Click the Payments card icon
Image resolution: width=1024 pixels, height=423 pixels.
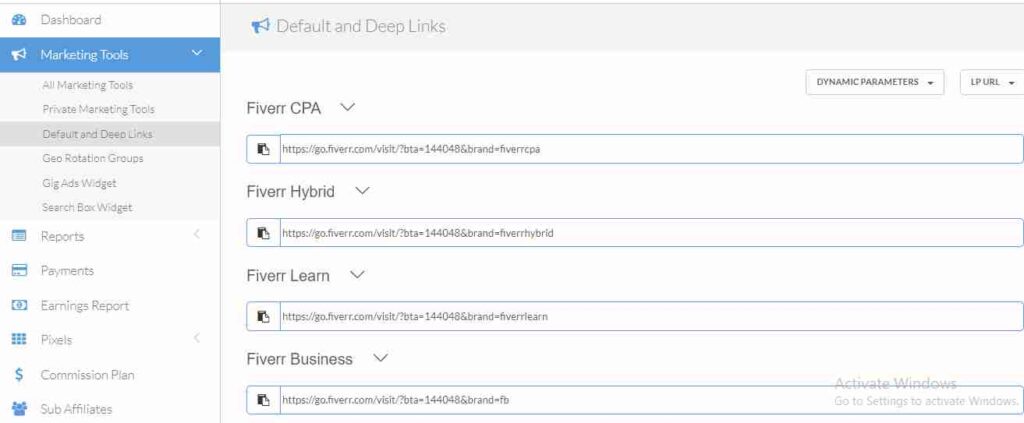click(x=19, y=270)
